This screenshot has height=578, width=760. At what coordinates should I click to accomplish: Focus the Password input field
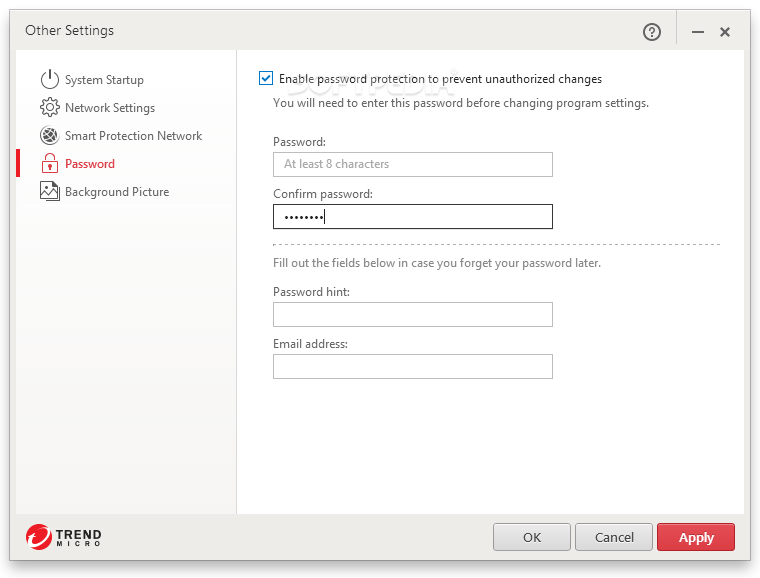coord(412,164)
